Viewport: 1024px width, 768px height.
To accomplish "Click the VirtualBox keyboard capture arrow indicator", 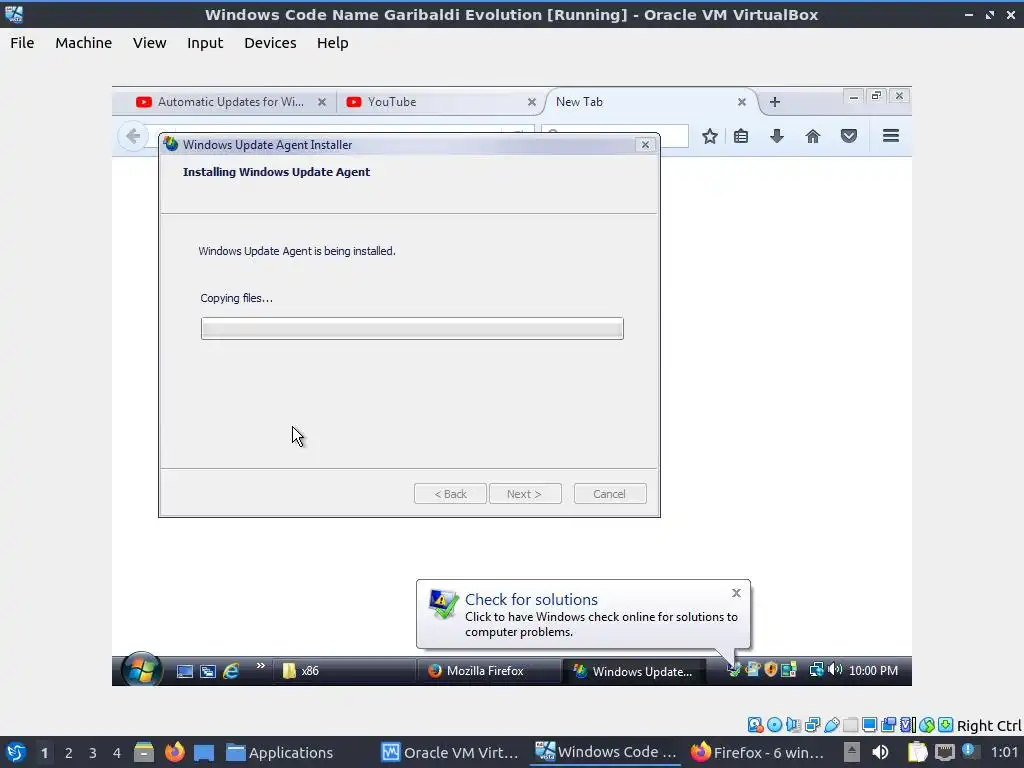I will [946, 725].
